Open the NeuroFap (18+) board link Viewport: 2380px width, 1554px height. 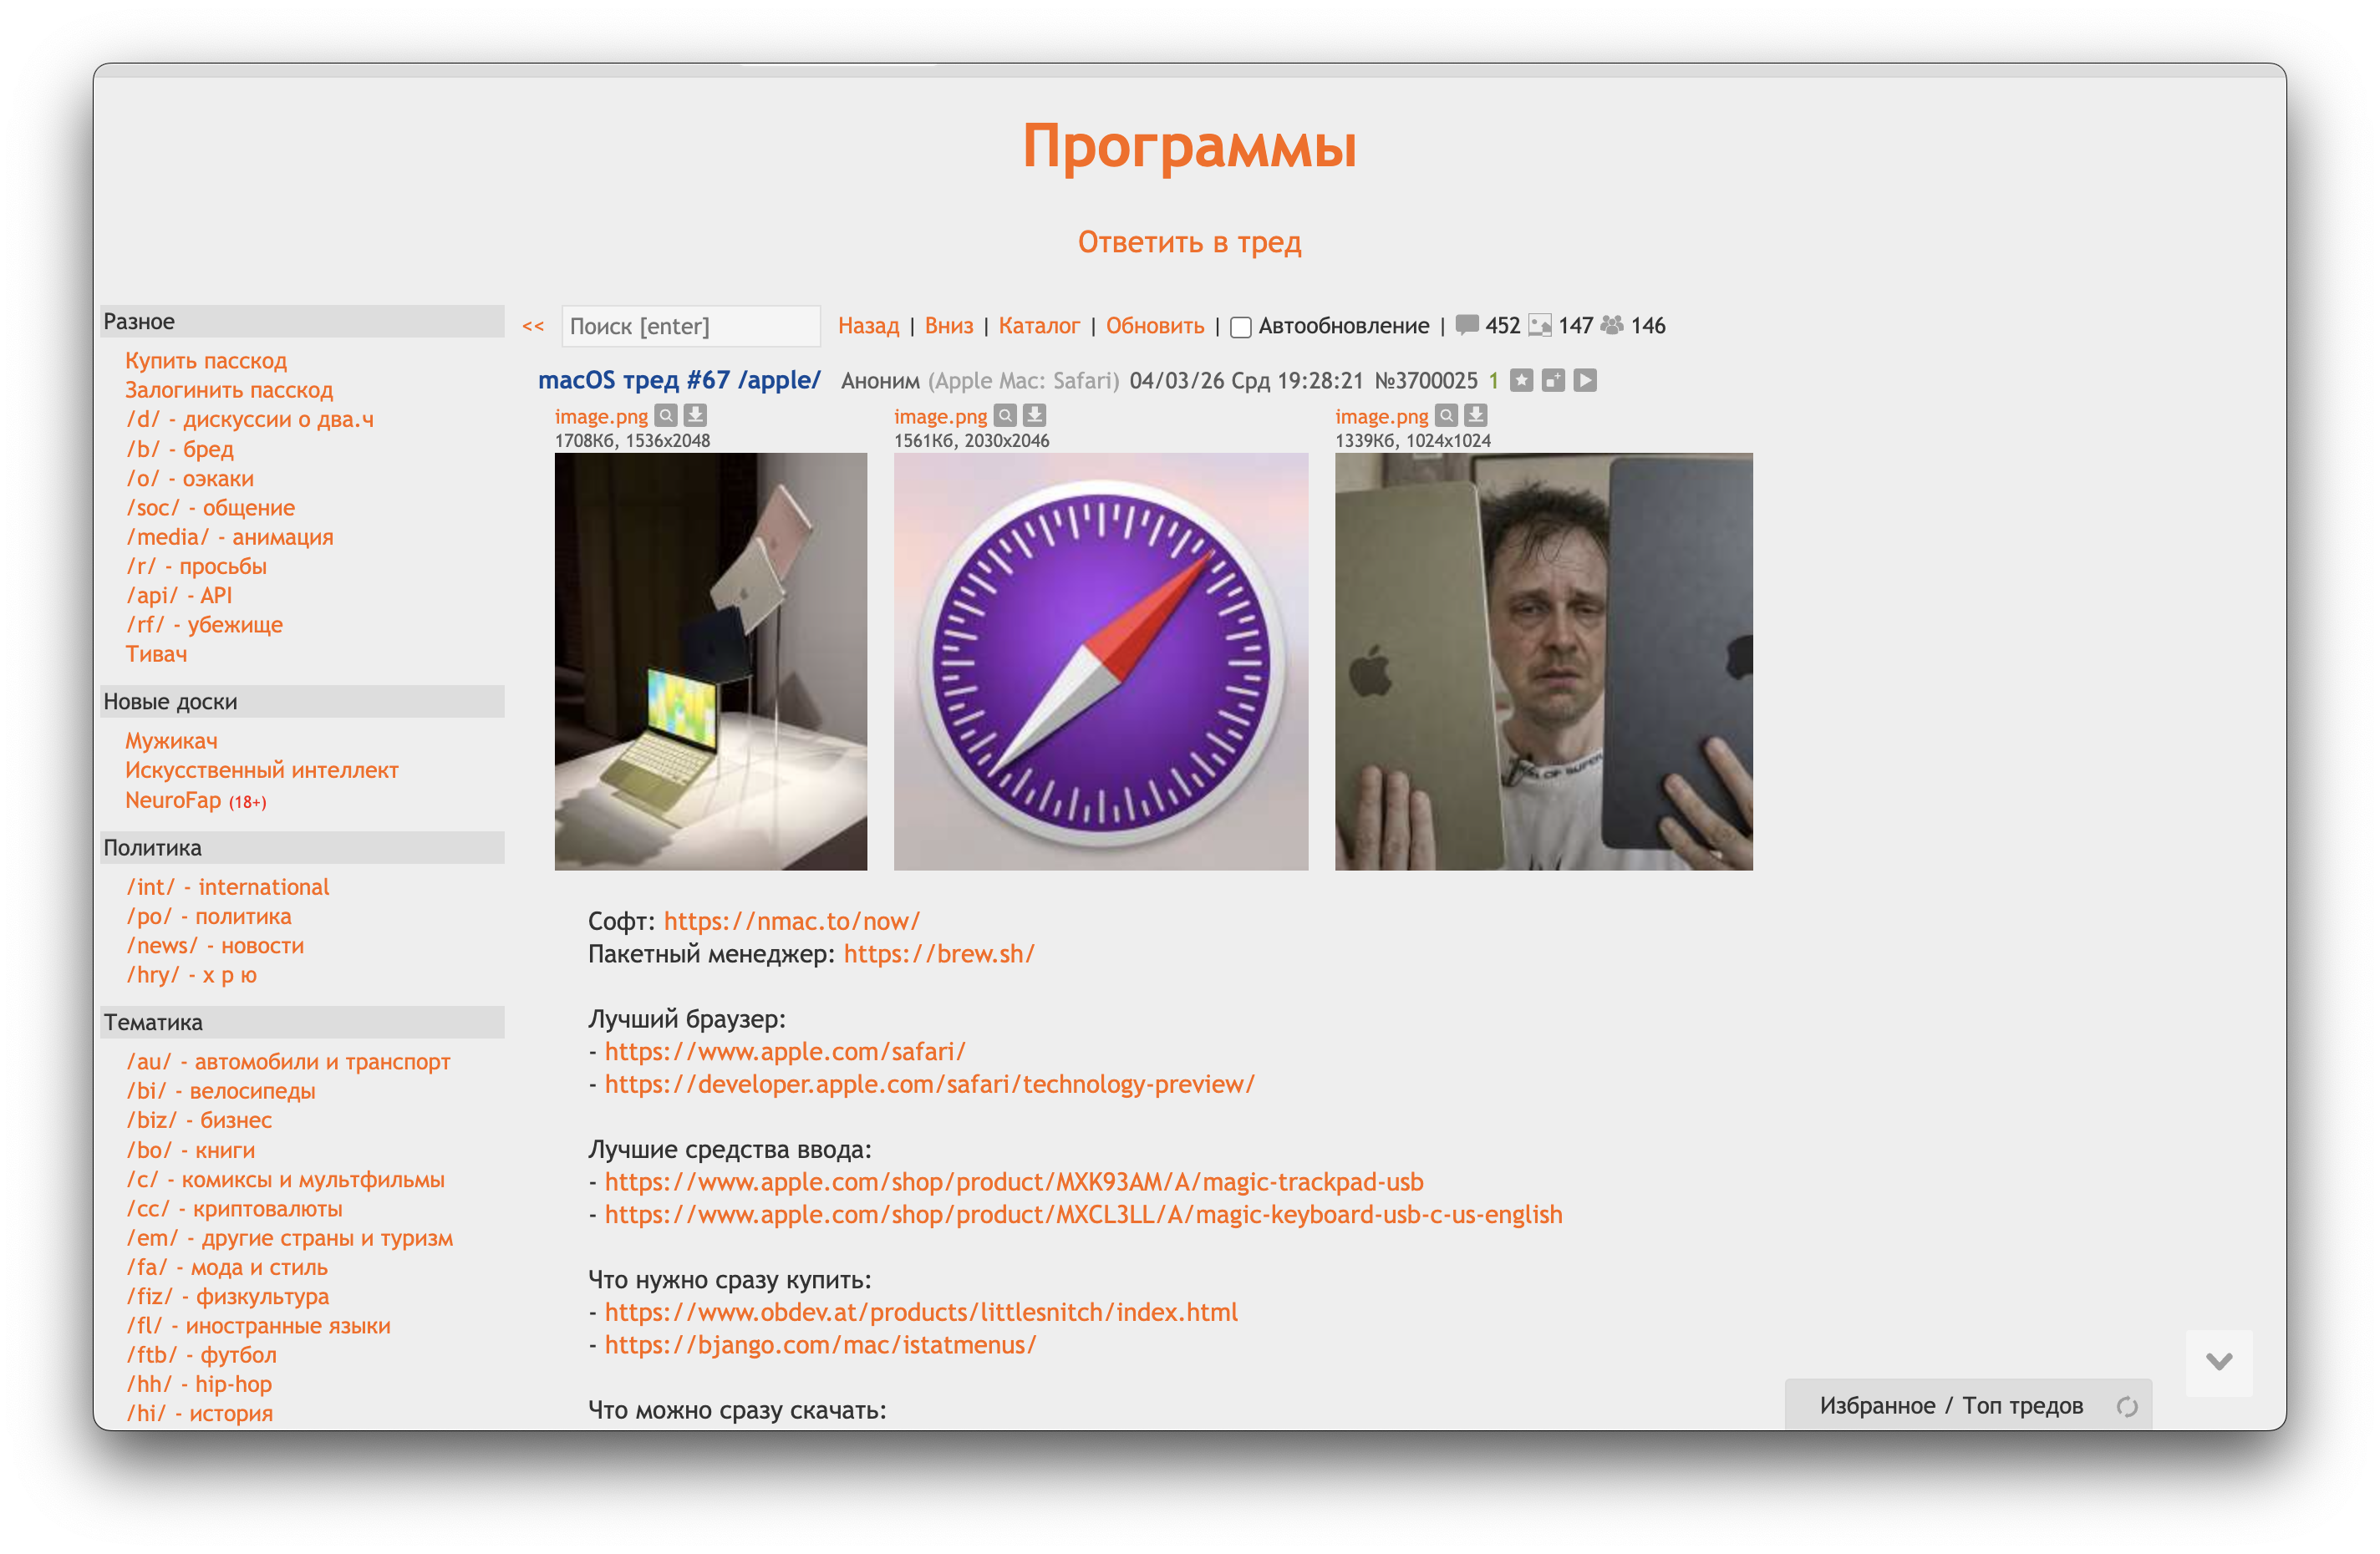tap(196, 800)
